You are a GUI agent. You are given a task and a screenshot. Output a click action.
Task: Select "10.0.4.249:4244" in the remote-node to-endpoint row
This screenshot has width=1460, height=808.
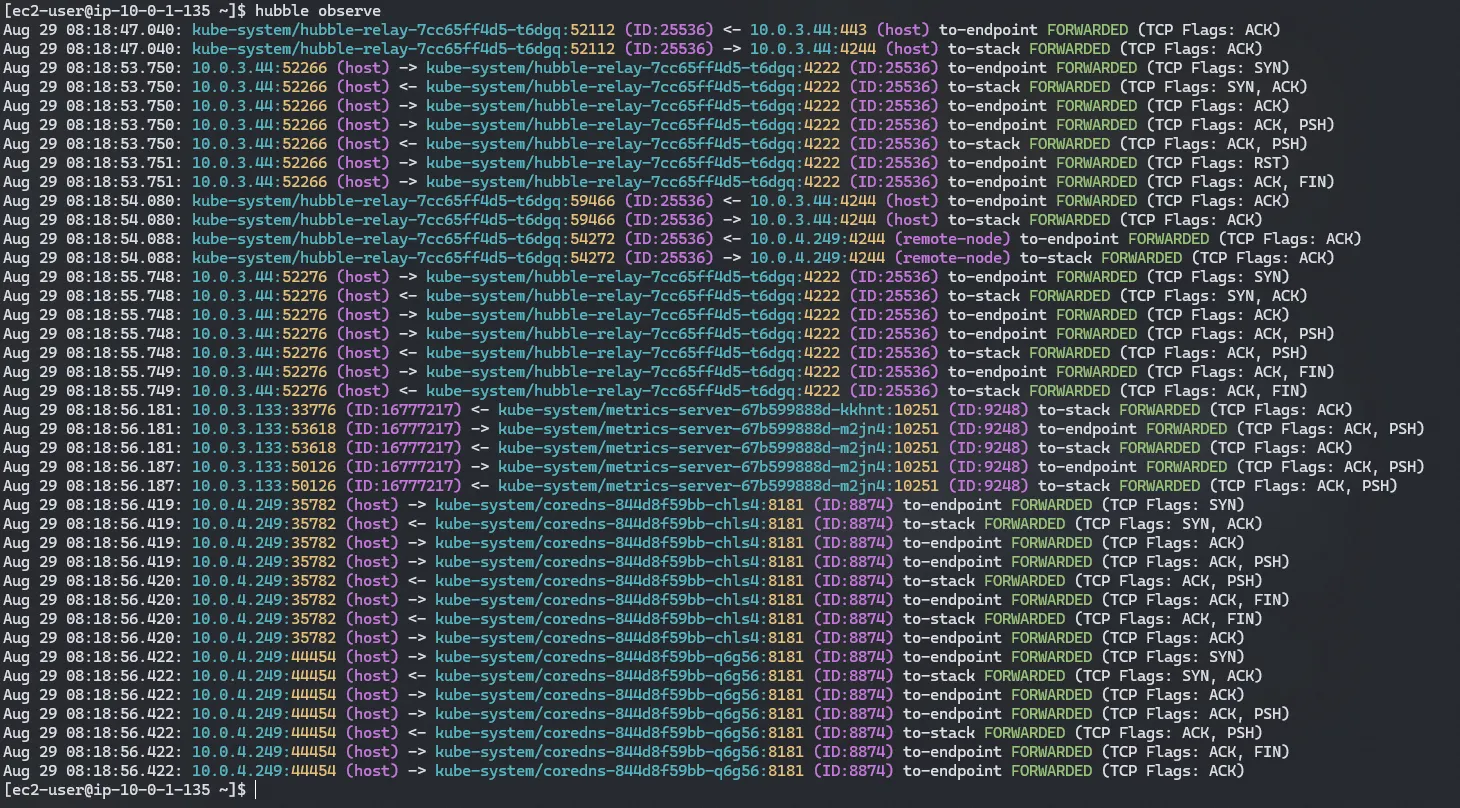pos(817,239)
